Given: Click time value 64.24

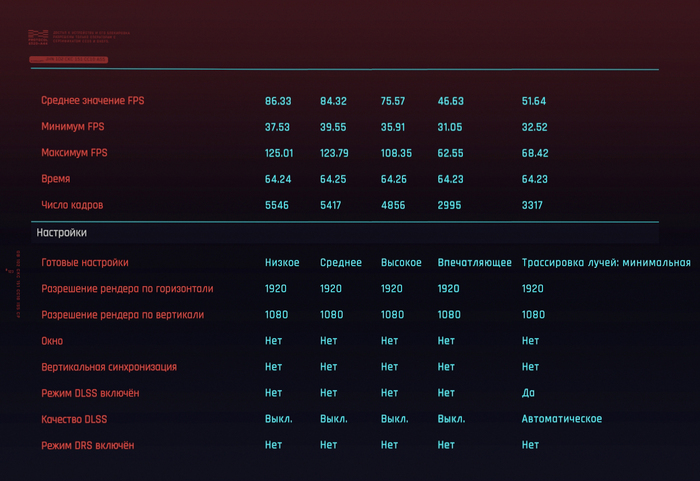Looking at the screenshot, I should 278,180.
